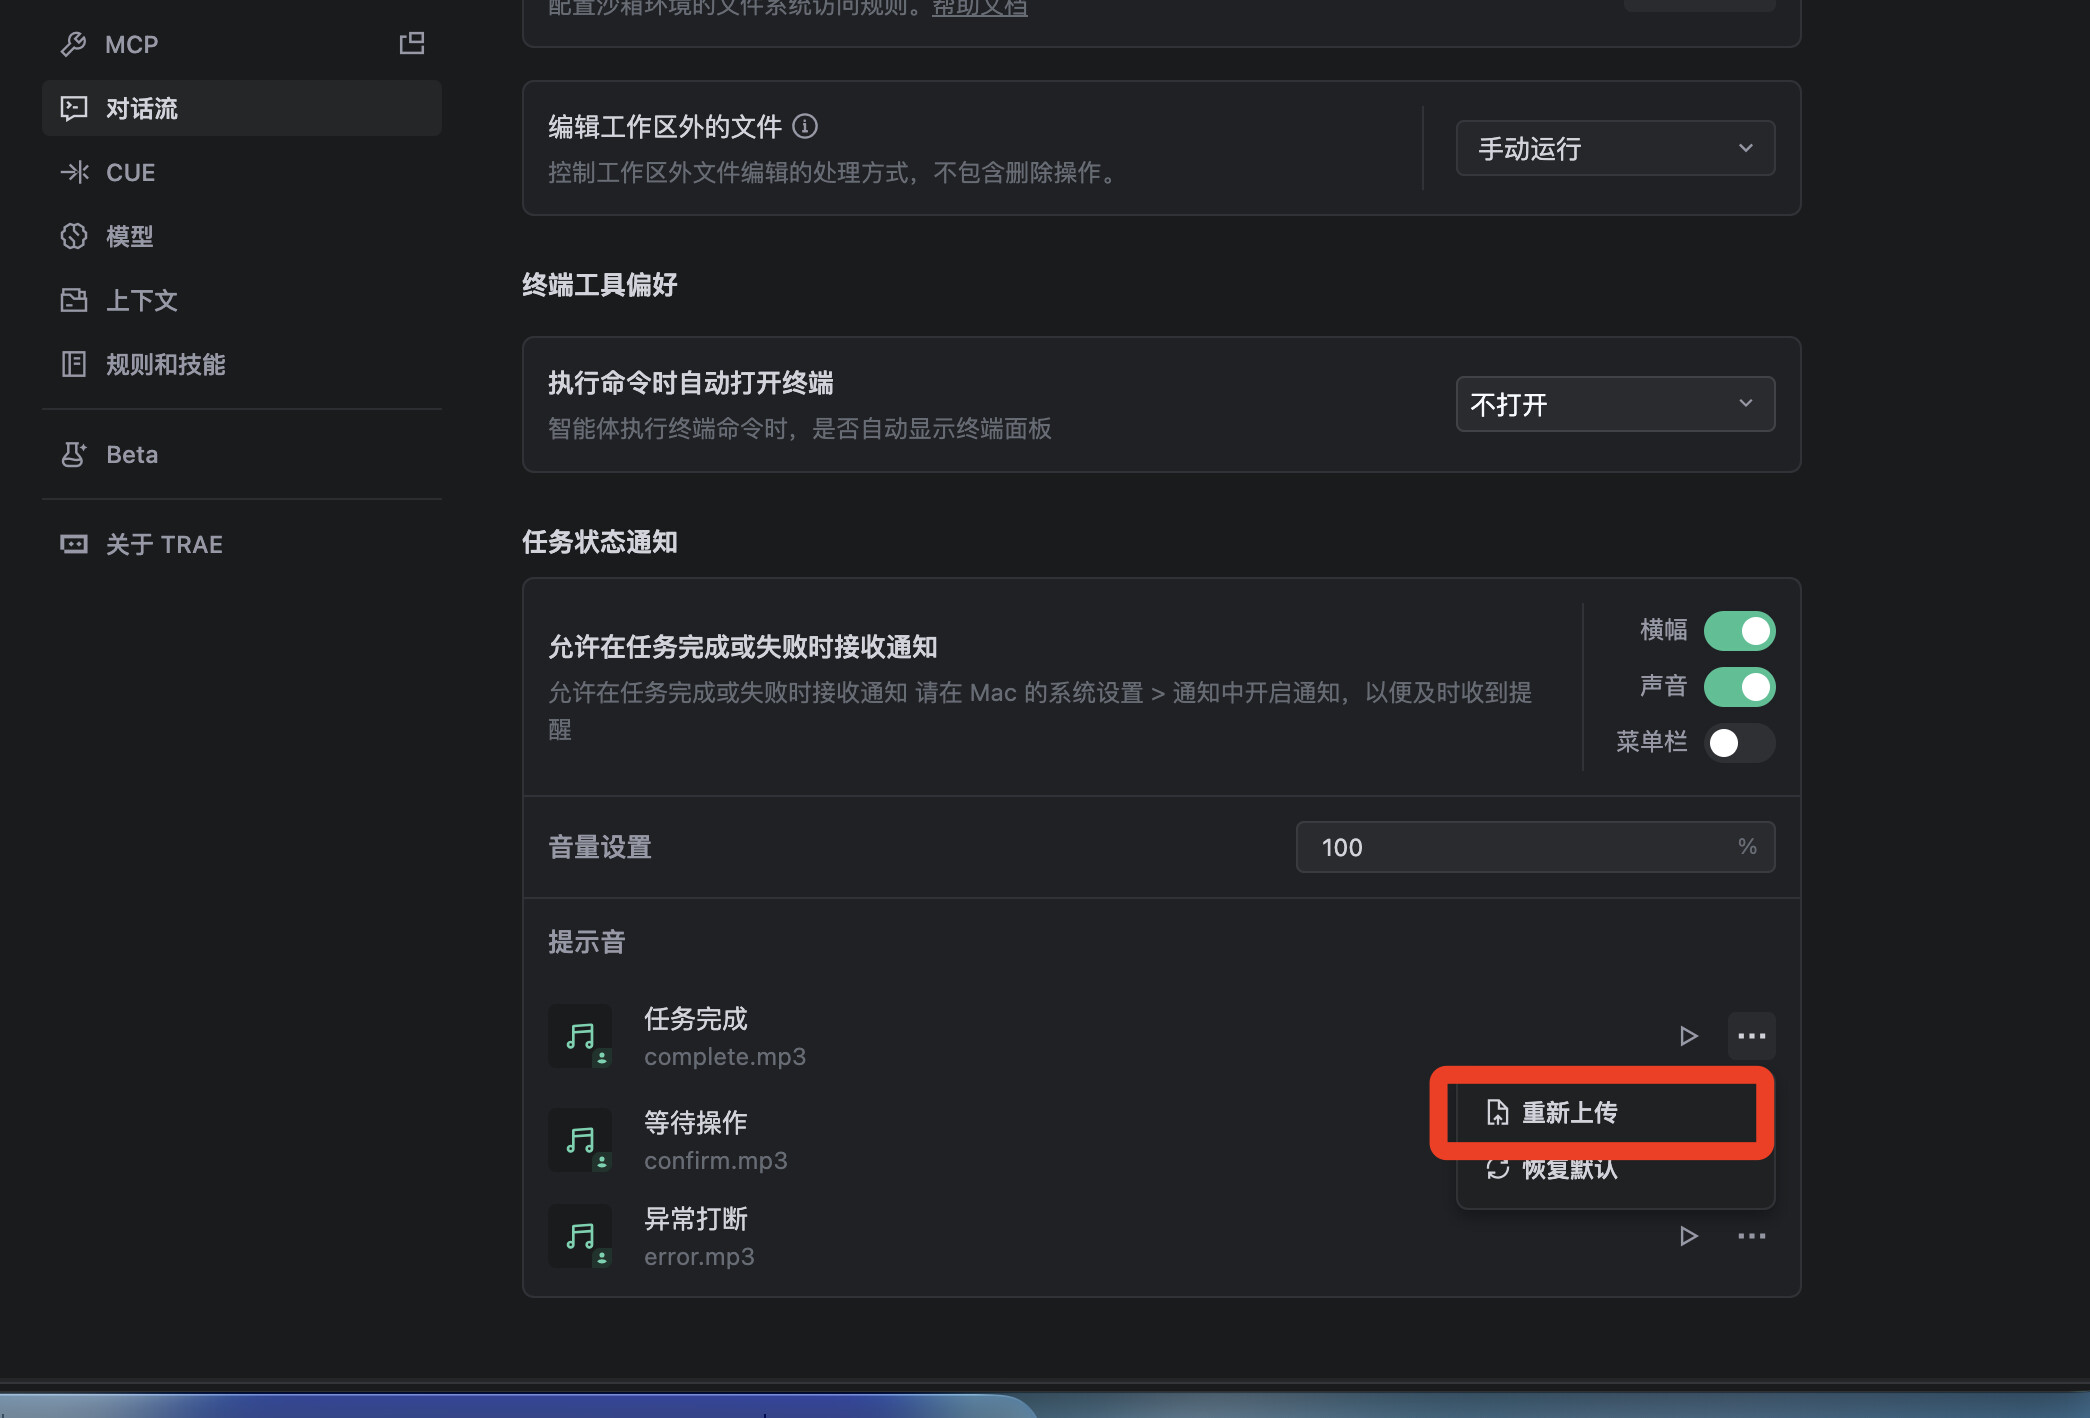This screenshot has width=2090, height=1418.
Task: Expand the 手动运行 dropdown
Action: 1615,148
